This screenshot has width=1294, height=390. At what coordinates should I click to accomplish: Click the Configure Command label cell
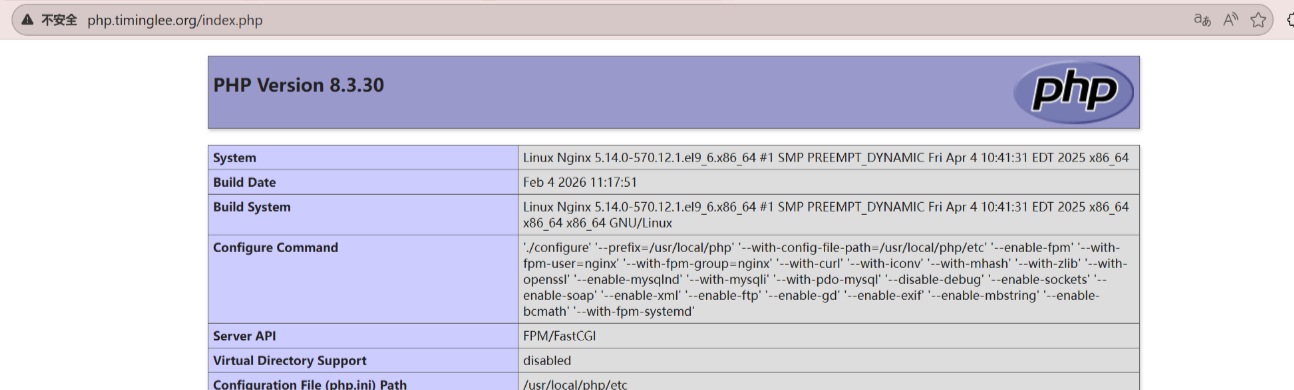363,280
